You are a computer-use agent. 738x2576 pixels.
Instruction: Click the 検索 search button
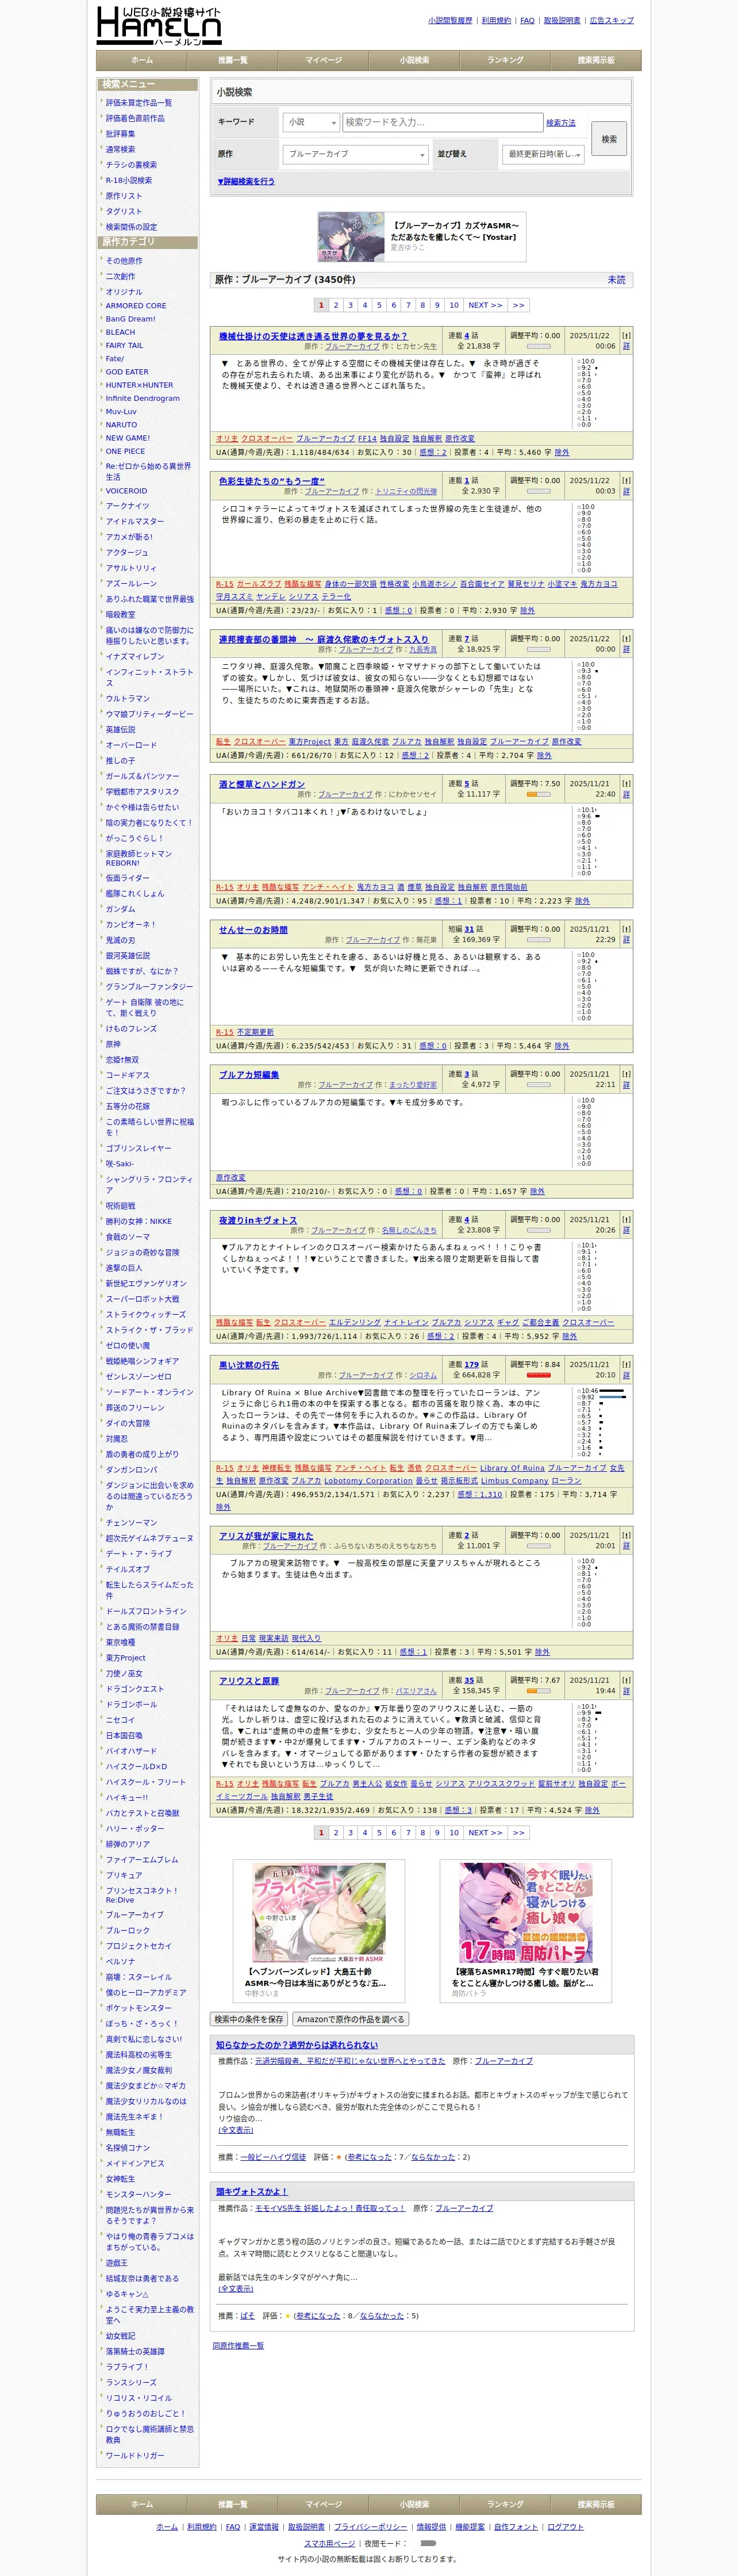pyautogui.click(x=609, y=139)
